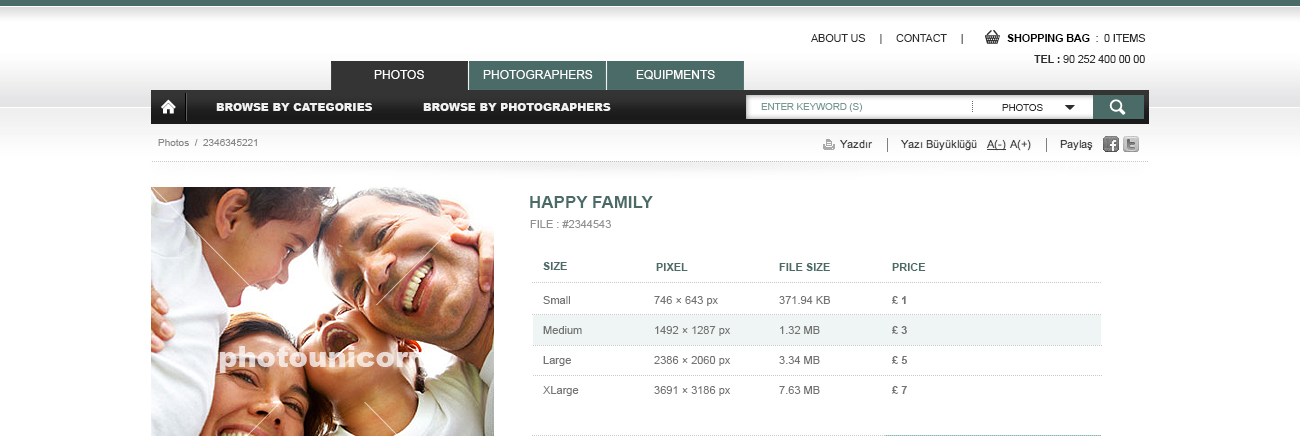Click the Yazı Büyüklüğü label
The height and width of the screenshot is (436, 1300).
coord(938,144)
